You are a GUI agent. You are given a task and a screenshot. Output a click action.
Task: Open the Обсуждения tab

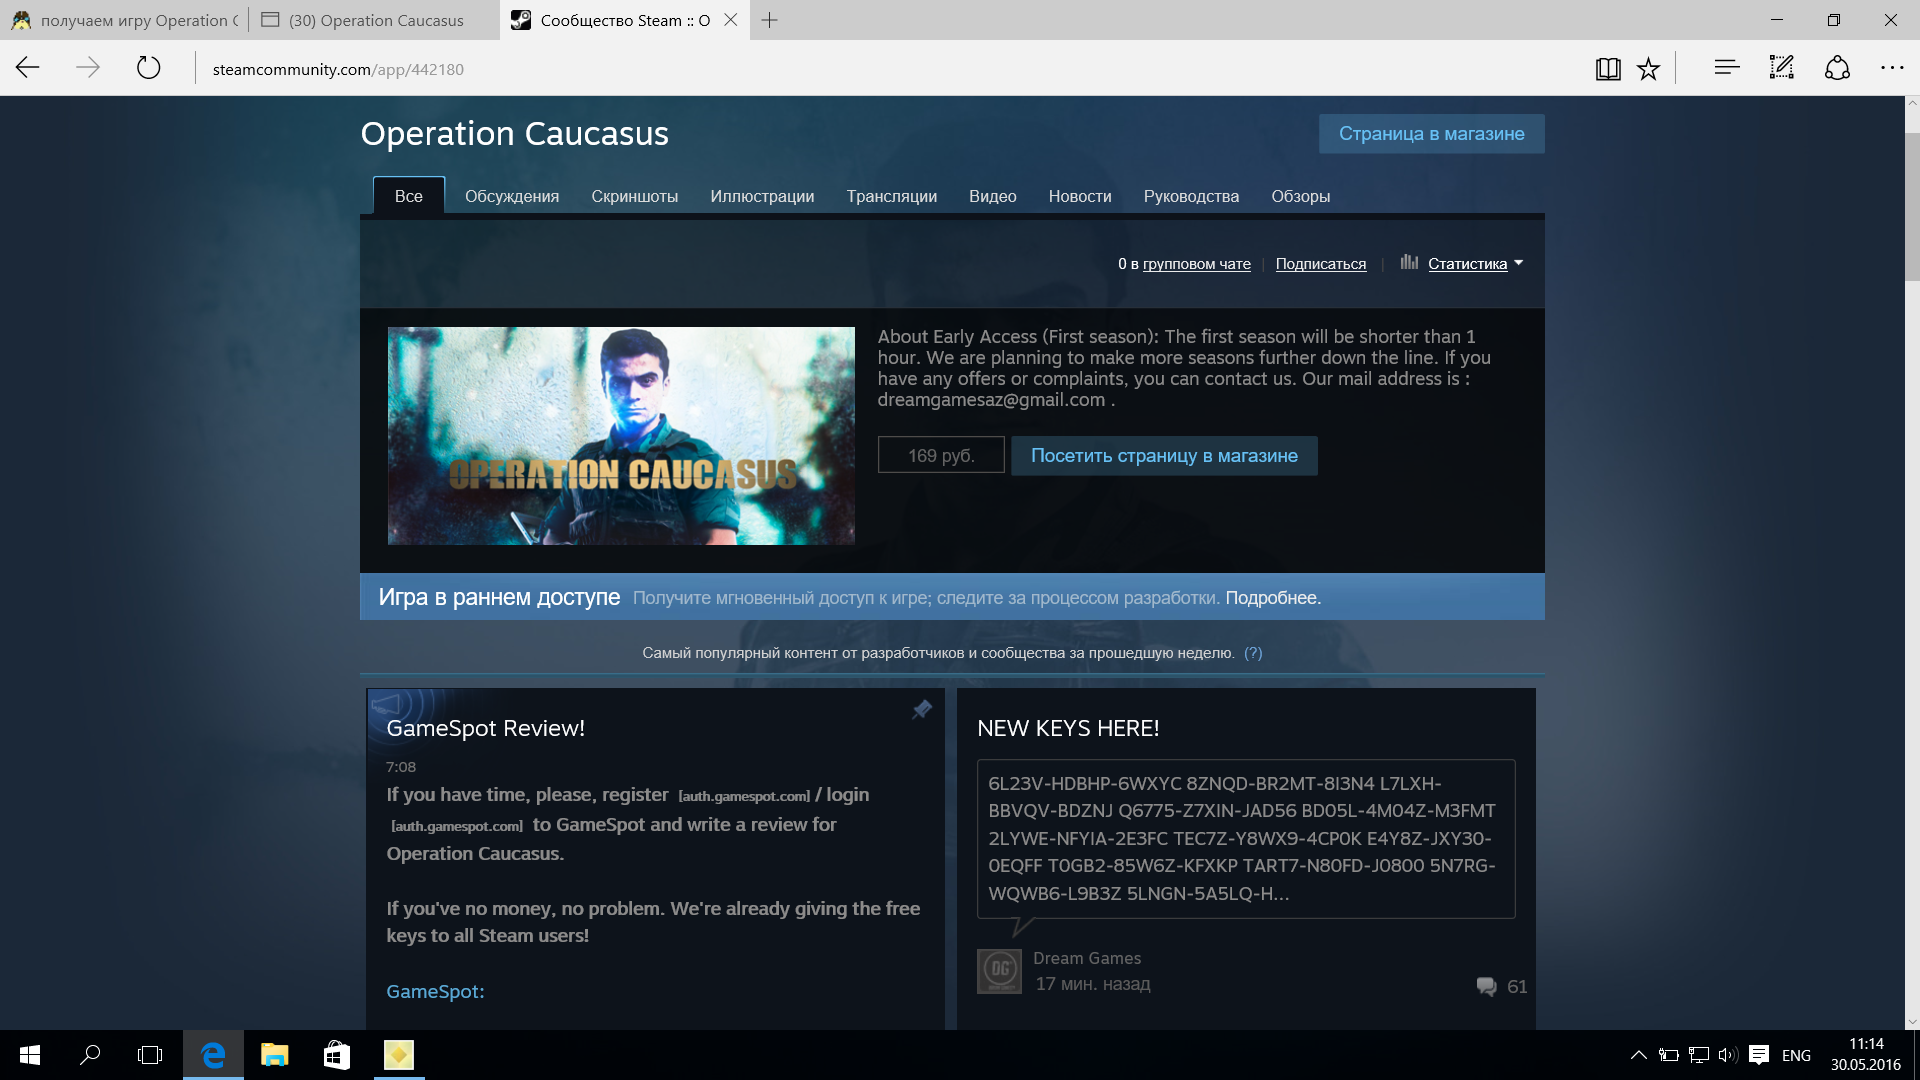click(512, 196)
